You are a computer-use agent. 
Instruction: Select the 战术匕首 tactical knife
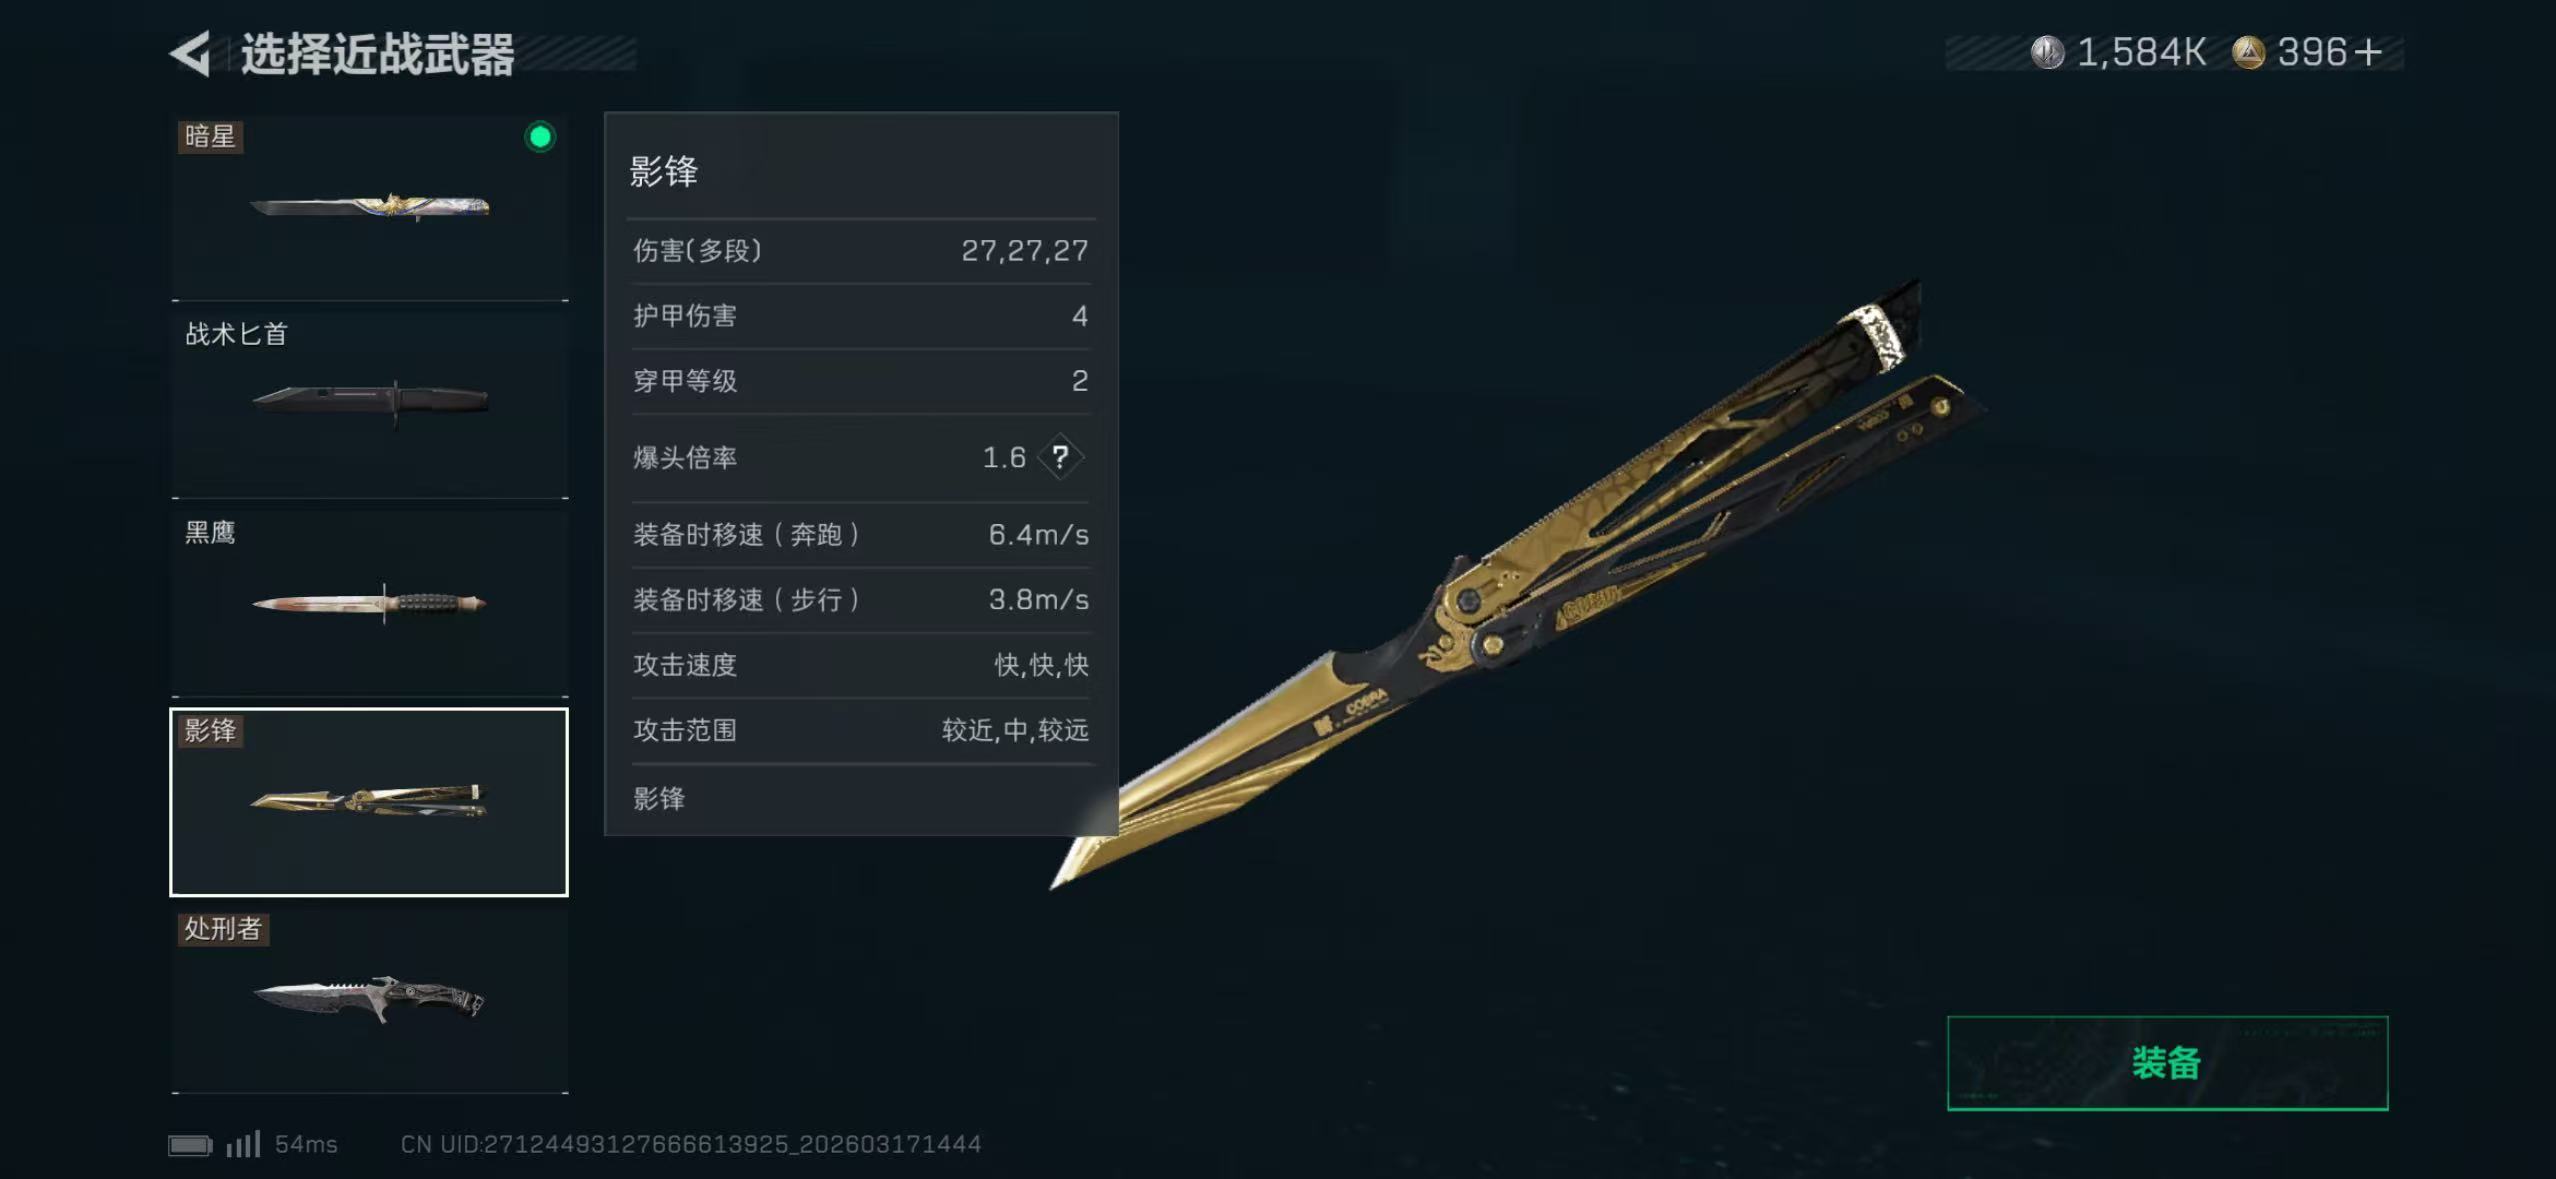[369, 405]
